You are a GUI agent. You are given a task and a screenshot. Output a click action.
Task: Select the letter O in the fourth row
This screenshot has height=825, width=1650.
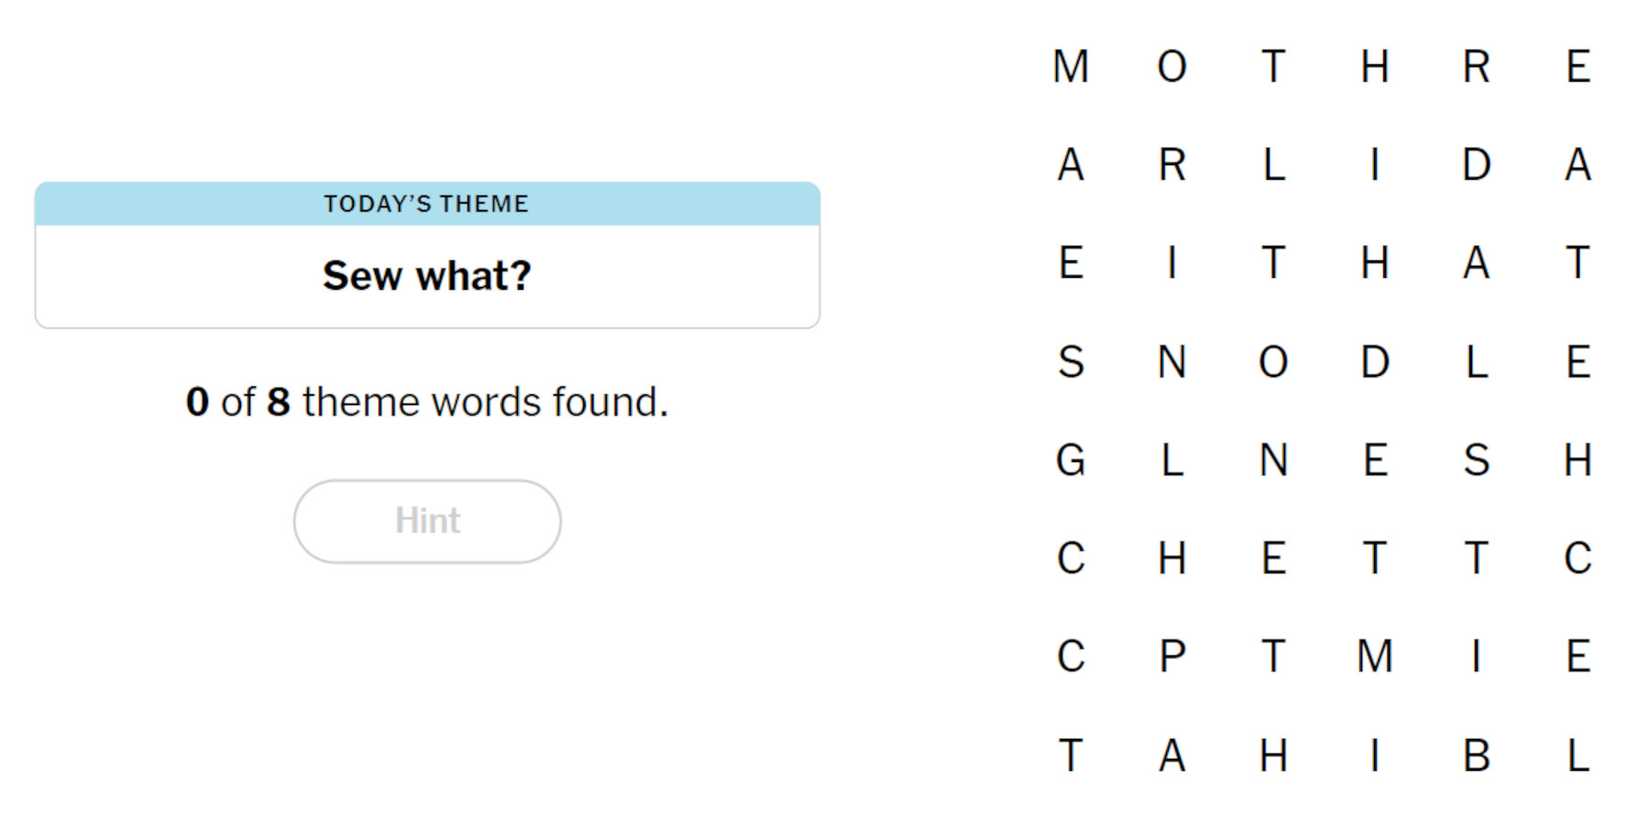pos(1273,364)
